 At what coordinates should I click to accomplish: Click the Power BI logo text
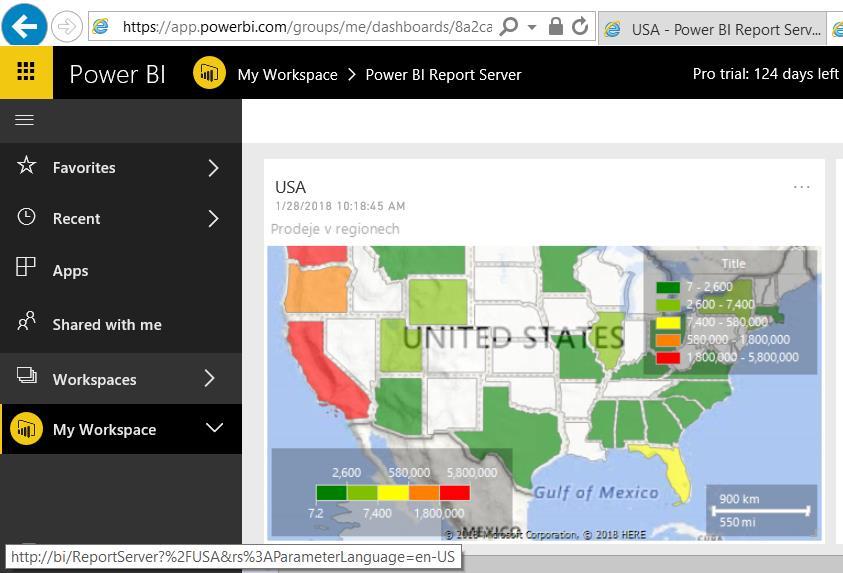[x=117, y=74]
